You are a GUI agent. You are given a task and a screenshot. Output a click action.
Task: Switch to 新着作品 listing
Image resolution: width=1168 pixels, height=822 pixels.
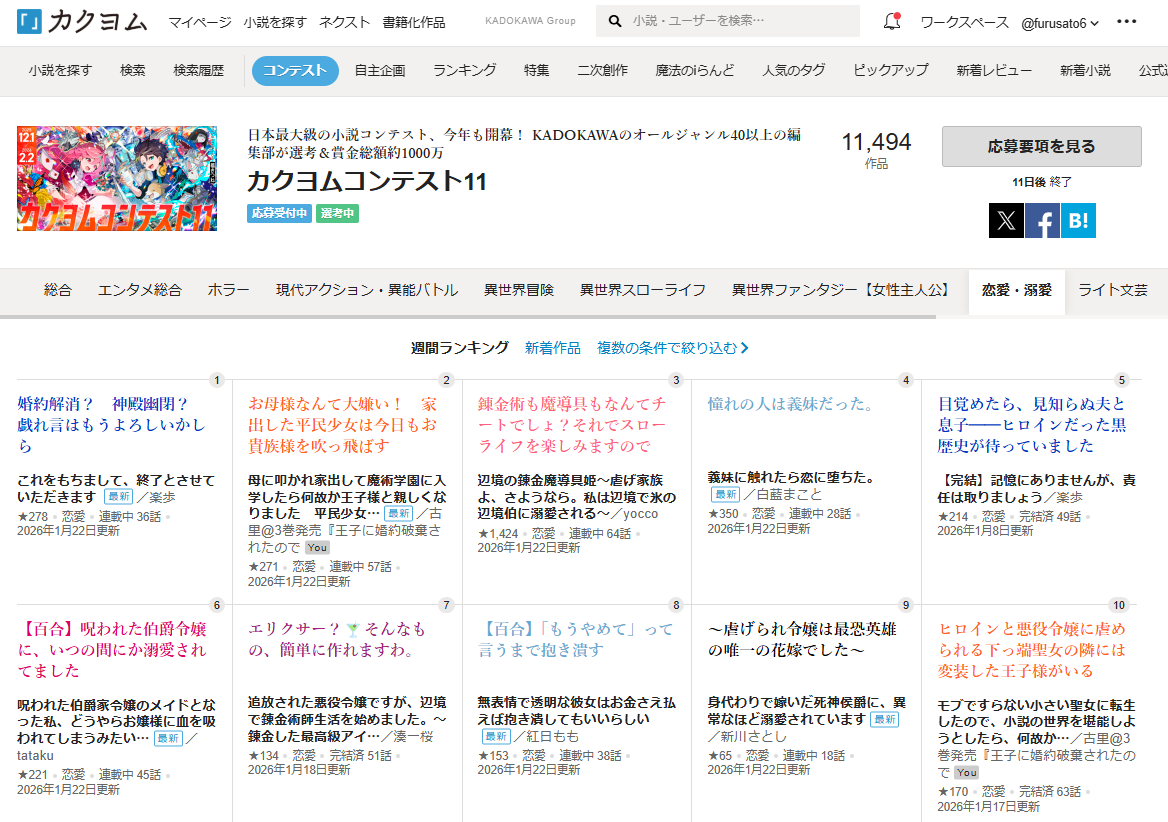coord(552,348)
